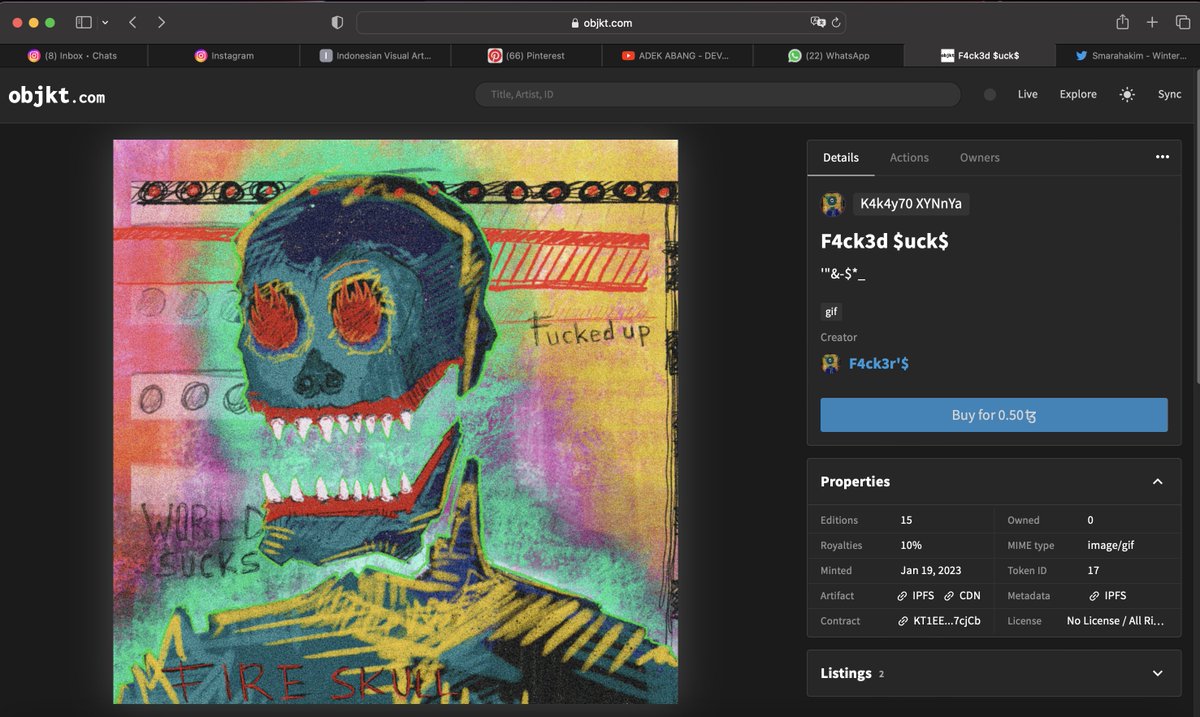Switch to the Owners tab
Image resolution: width=1200 pixels, height=717 pixels.
979,157
